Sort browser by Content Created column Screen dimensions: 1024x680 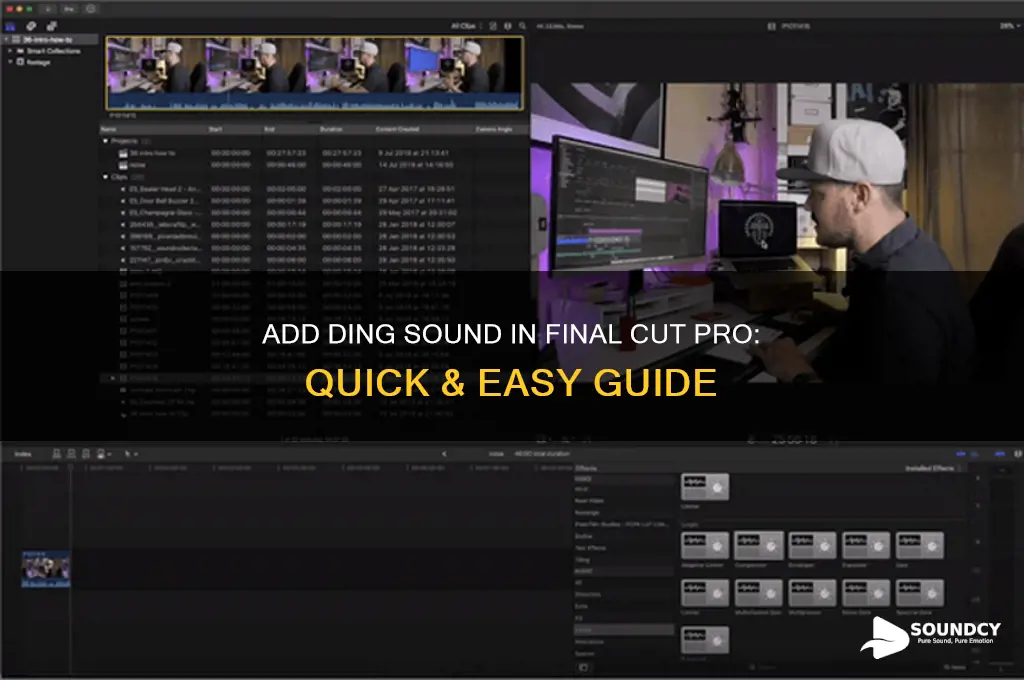tap(397, 129)
